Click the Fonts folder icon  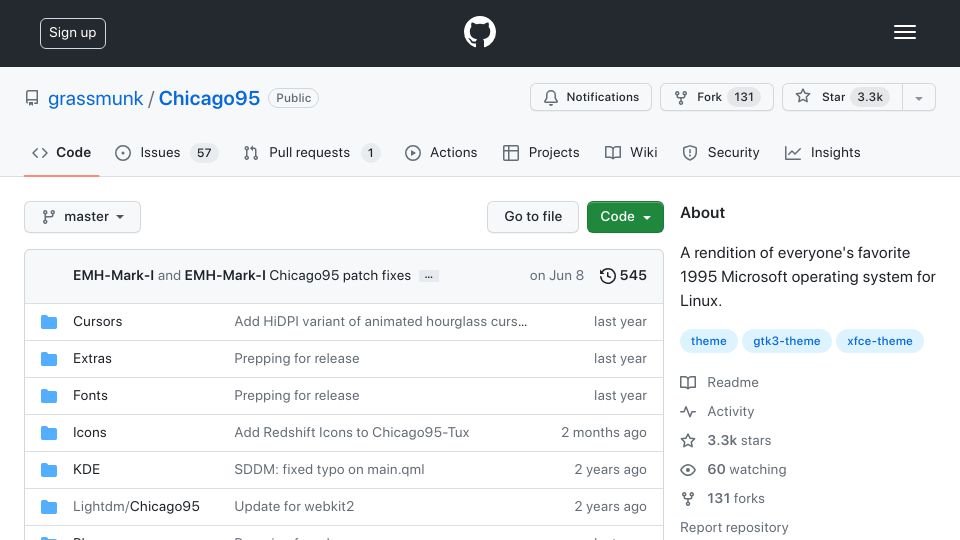pyautogui.click(x=49, y=396)
